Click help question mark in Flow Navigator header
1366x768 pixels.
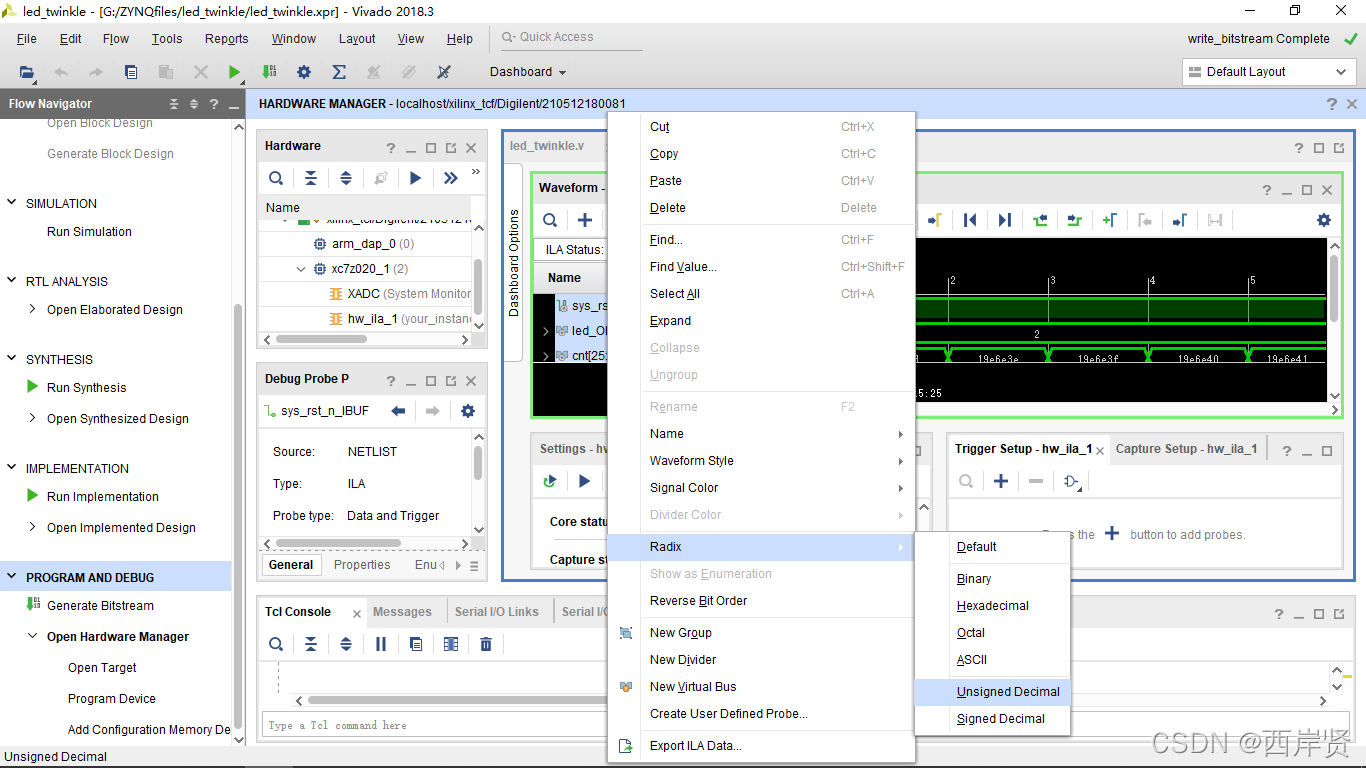pos(214,104)
